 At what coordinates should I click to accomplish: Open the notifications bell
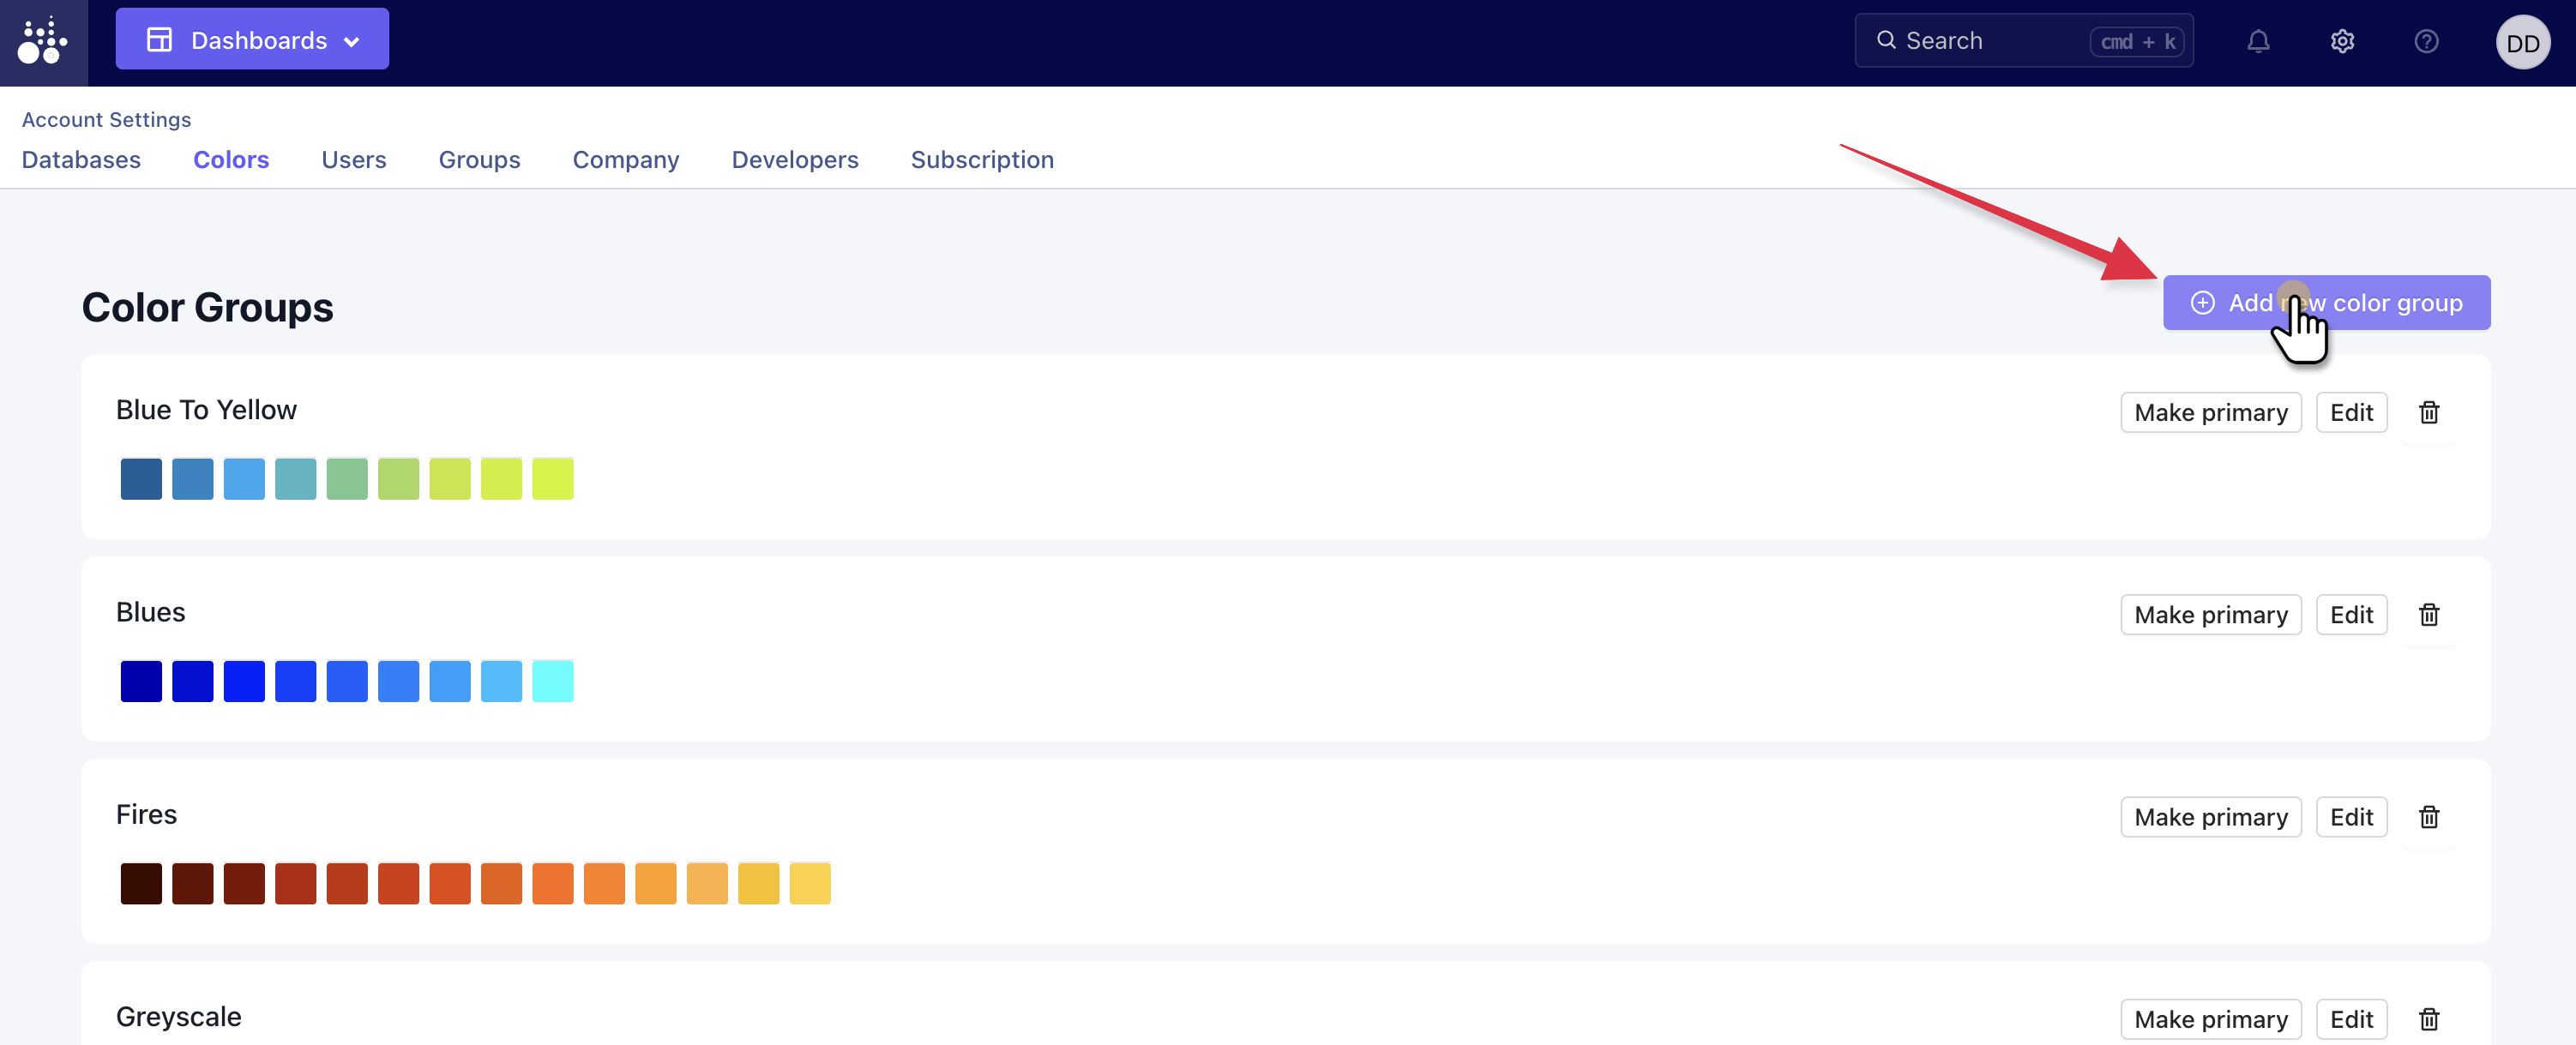click(2258, 41)
